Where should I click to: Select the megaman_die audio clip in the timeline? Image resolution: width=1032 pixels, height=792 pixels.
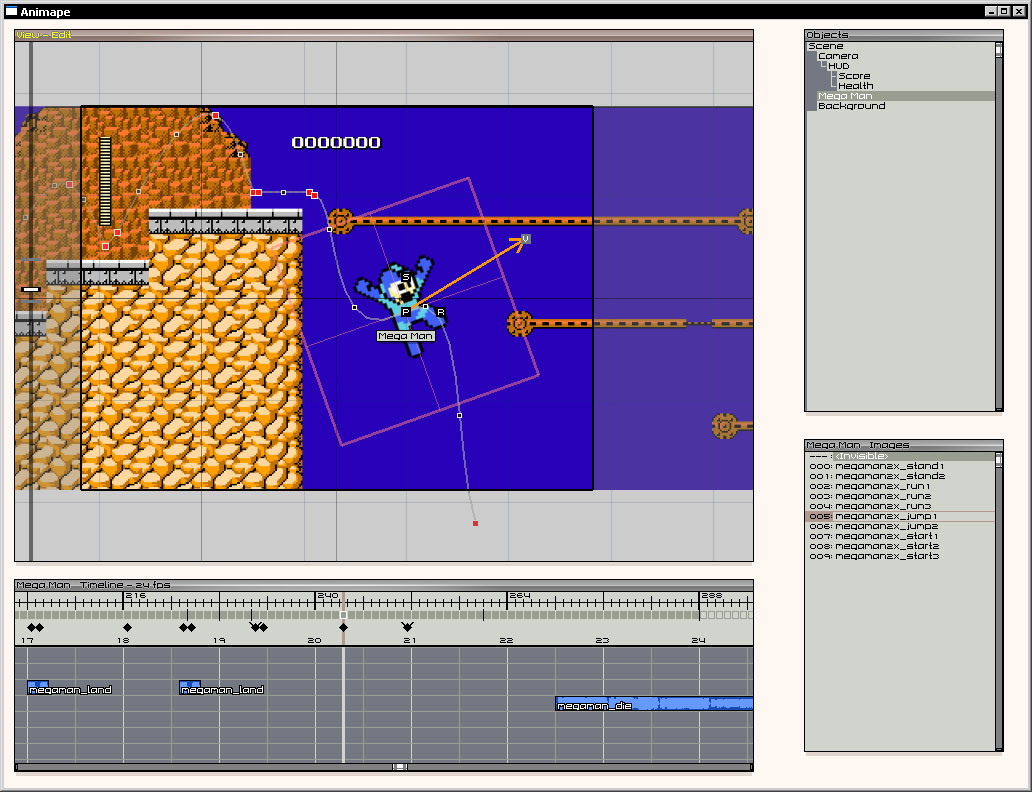click(x=654, y=704)
